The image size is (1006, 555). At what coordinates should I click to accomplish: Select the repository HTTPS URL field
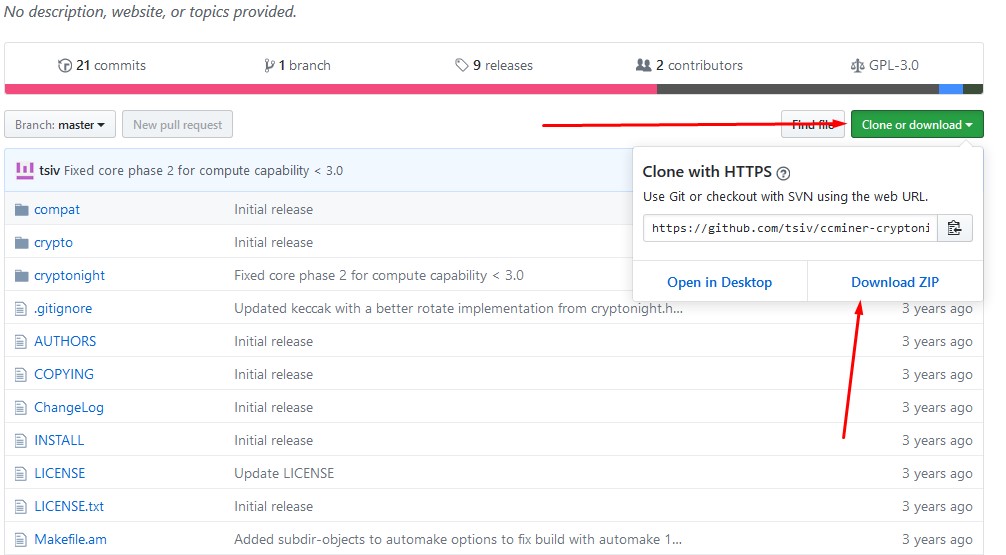coord(790,228)
